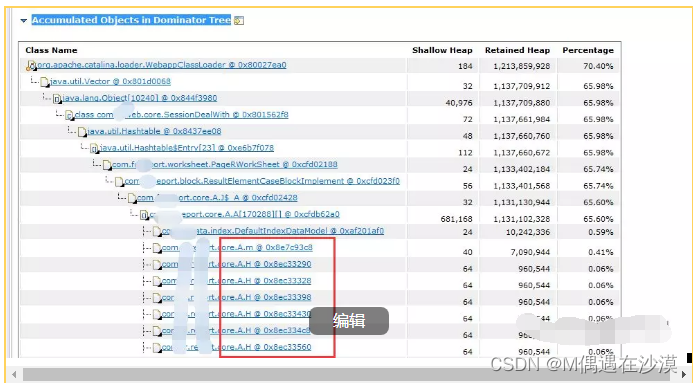Open the core.A.H @ 0x8ec33560 link
This screenshot has width=693, height=383.
(x=236, y=347)
